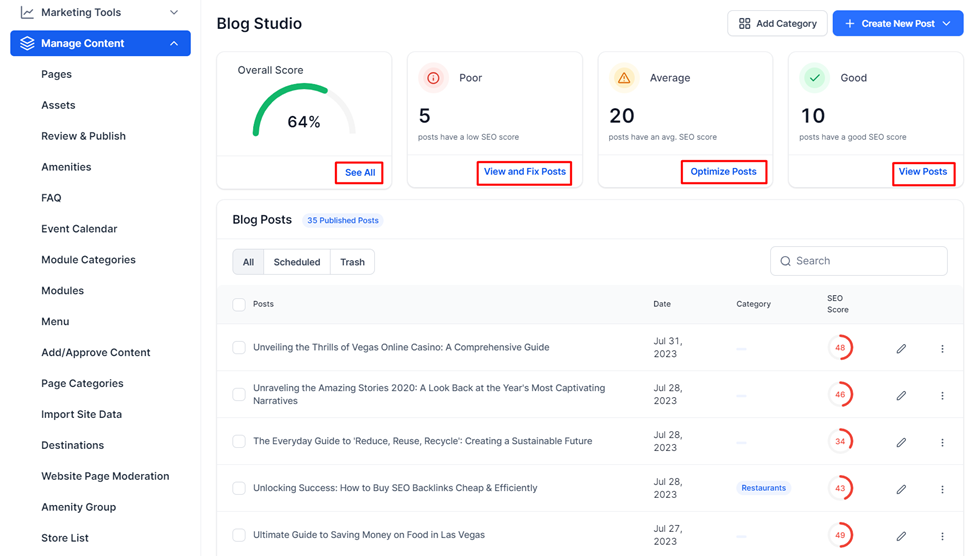Click the orange Average warning icon

pyautogui.click(x=624, y=78)
